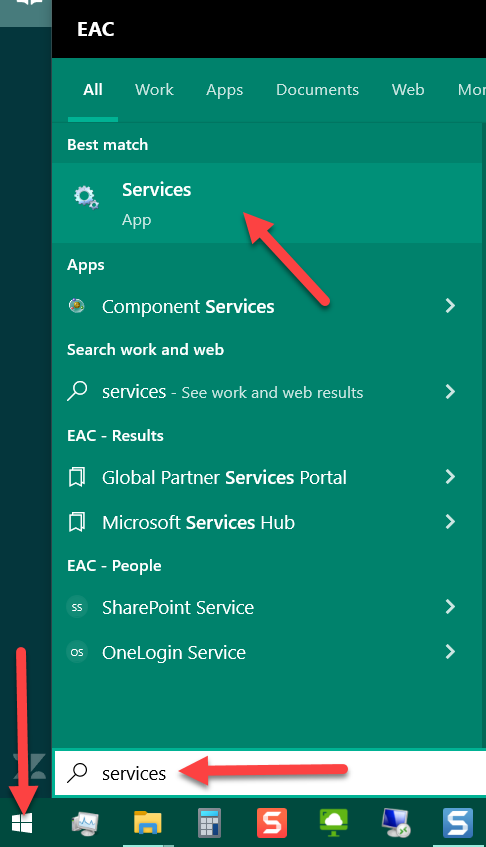Screen dimensions: 486x847
Task: Click the Services app gear icon
Action: coord(86,198)
